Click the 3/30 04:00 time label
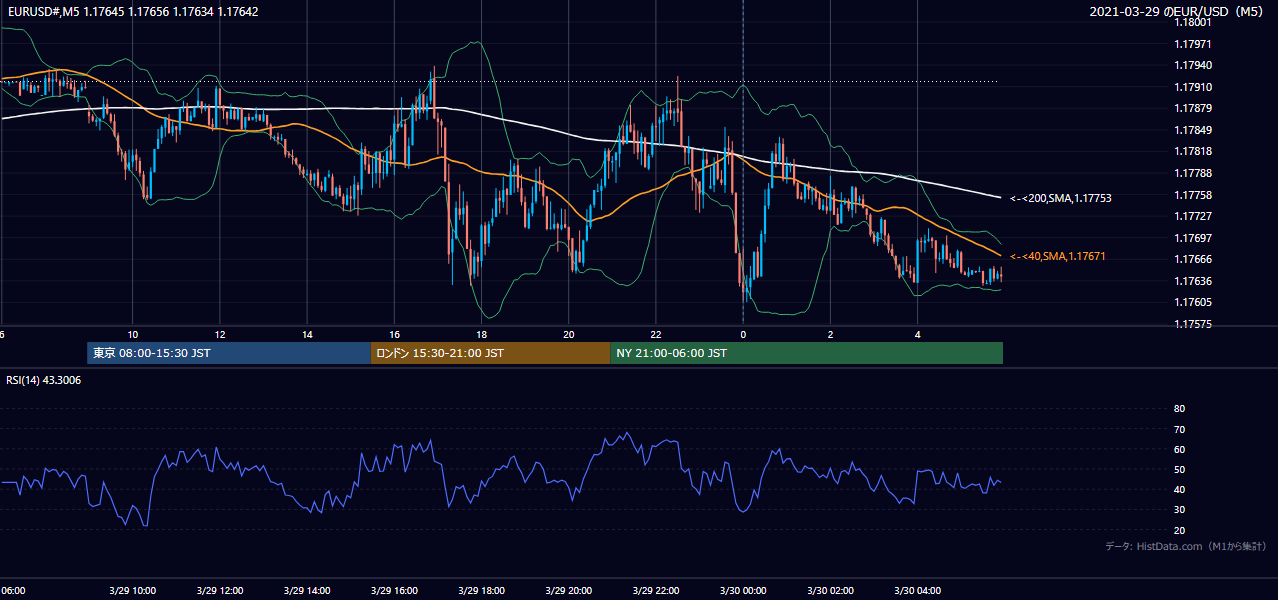Viewport: 1278px width, 600px height. click(917, 590)
